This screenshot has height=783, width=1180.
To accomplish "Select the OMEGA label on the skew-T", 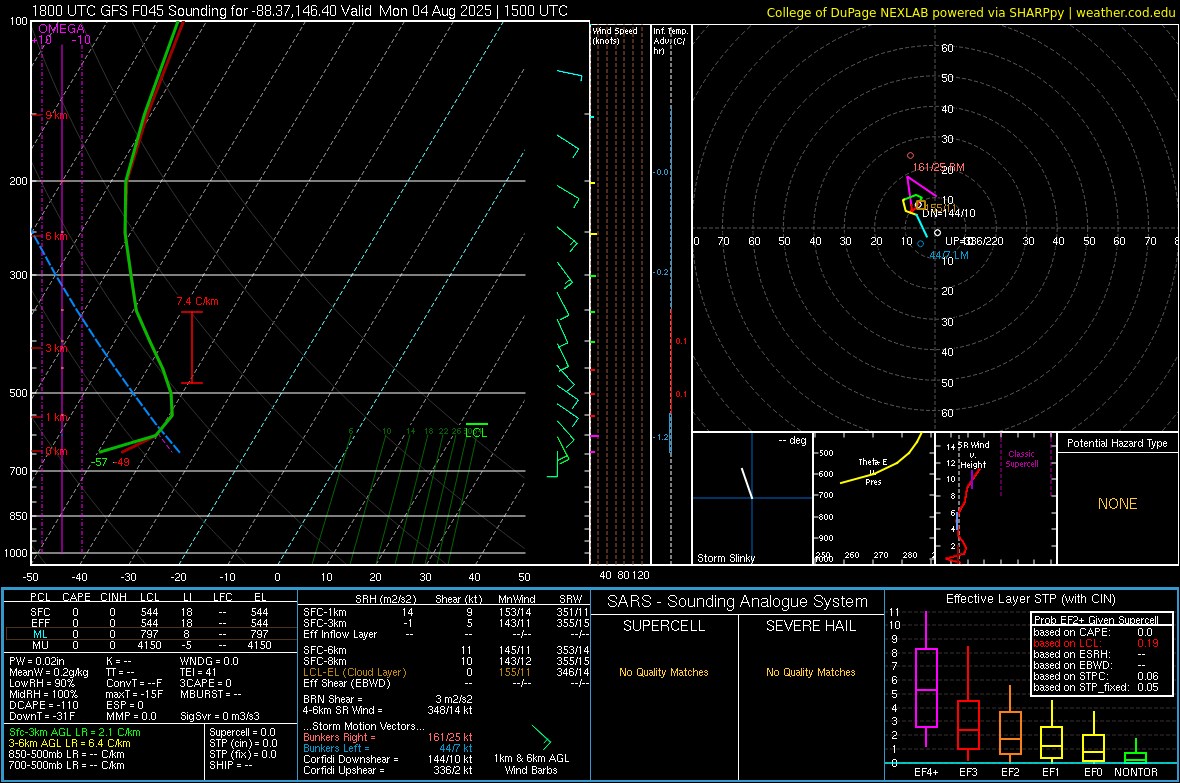I will (62, 29).
